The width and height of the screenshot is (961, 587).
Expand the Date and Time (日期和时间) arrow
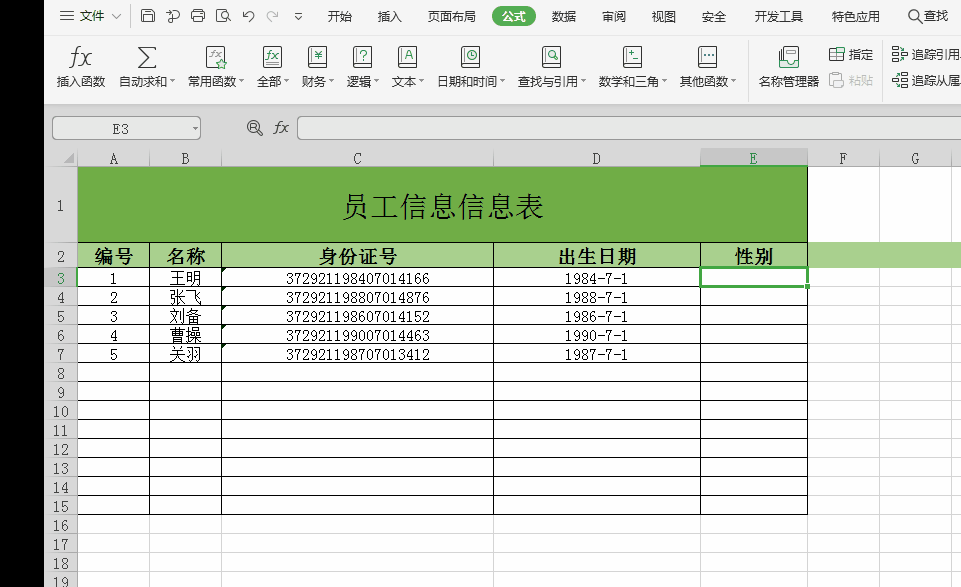pos(503,81)
